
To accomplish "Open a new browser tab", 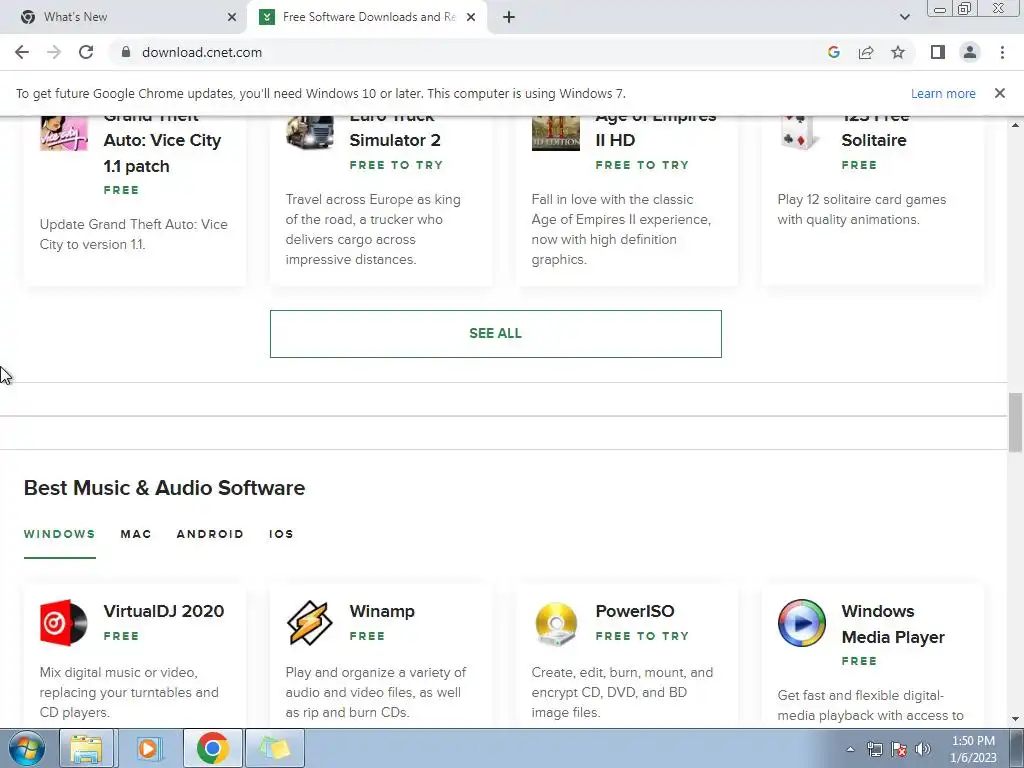I will [x=509, y=17].
